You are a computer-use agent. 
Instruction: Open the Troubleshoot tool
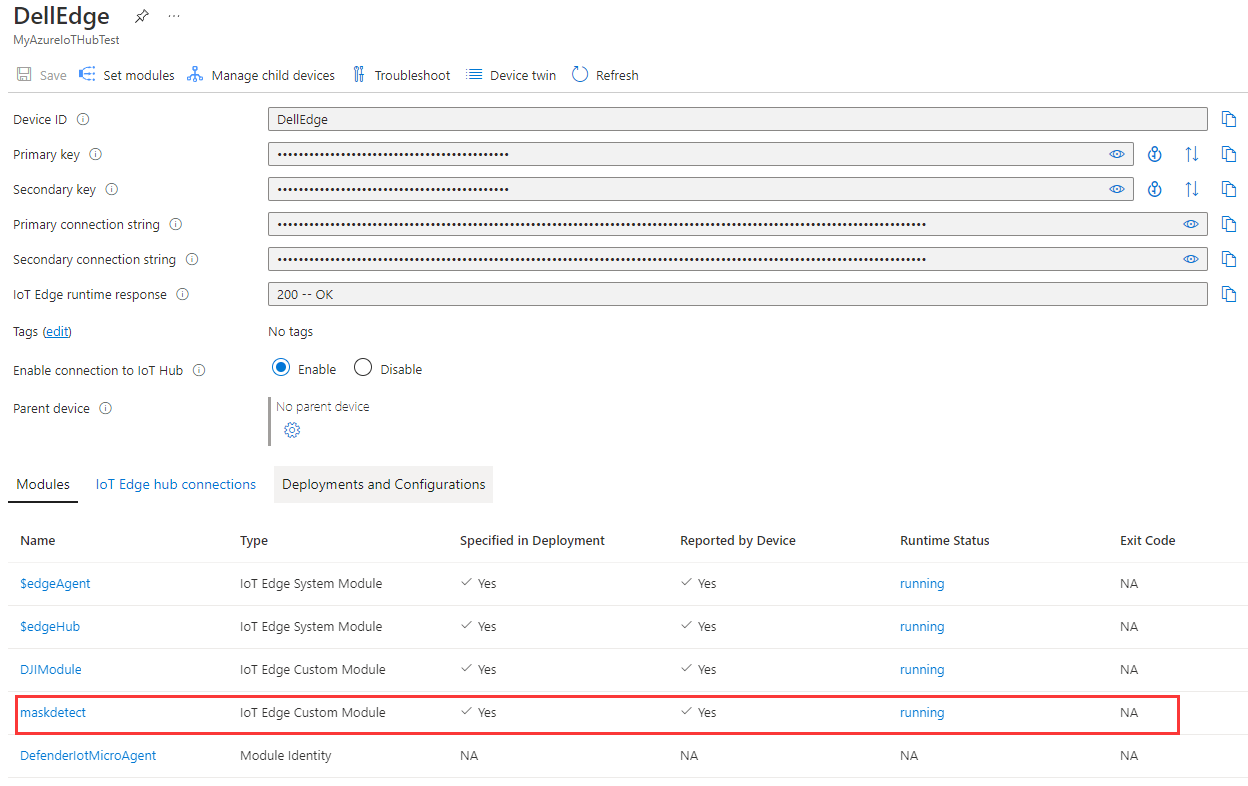pyautogui.click(x=401, y=75)
